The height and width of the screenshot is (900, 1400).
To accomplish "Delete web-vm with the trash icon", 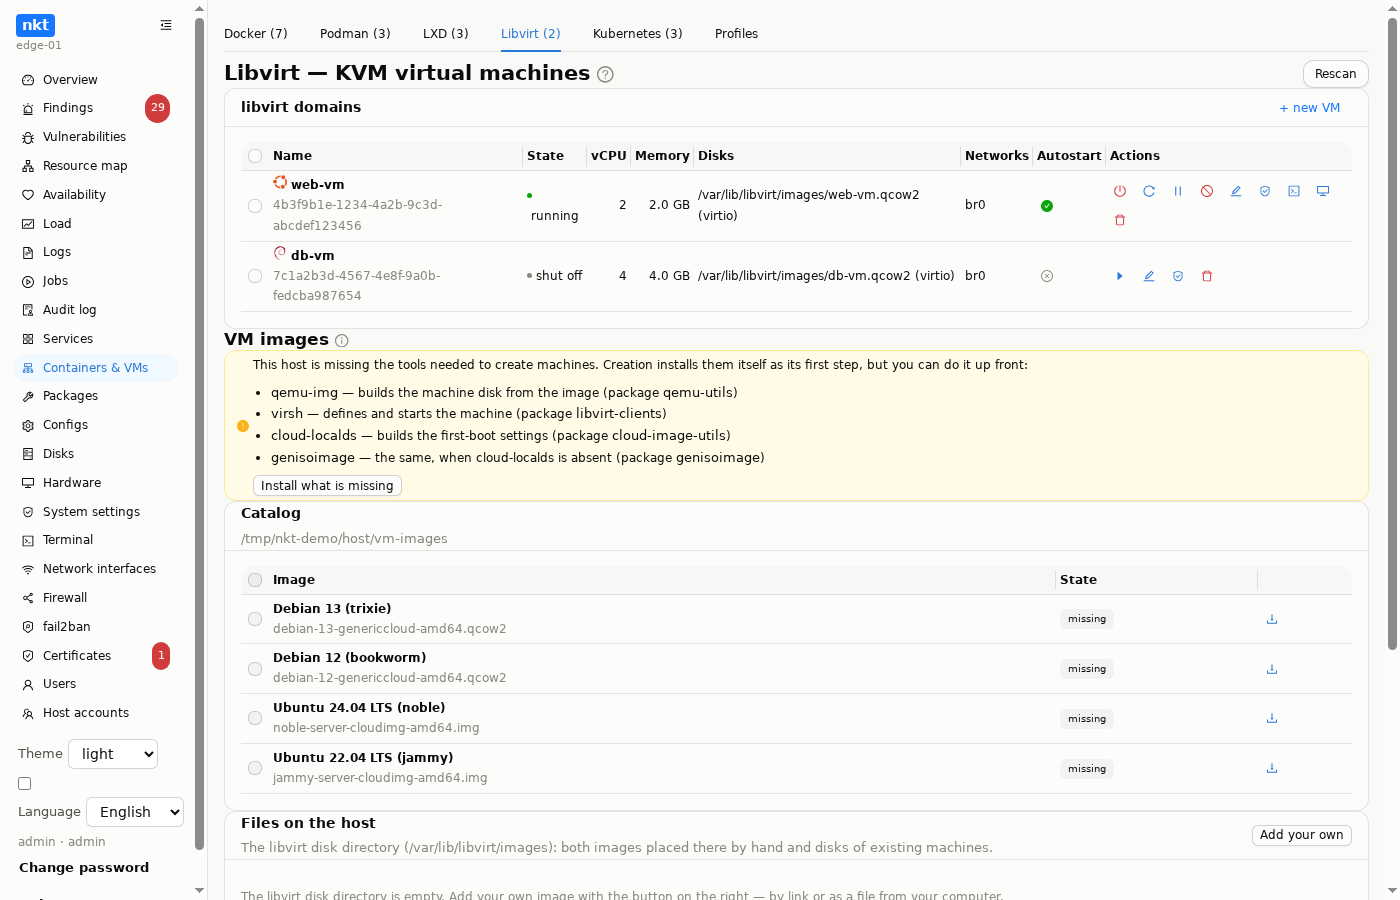I will [1120, 220].
